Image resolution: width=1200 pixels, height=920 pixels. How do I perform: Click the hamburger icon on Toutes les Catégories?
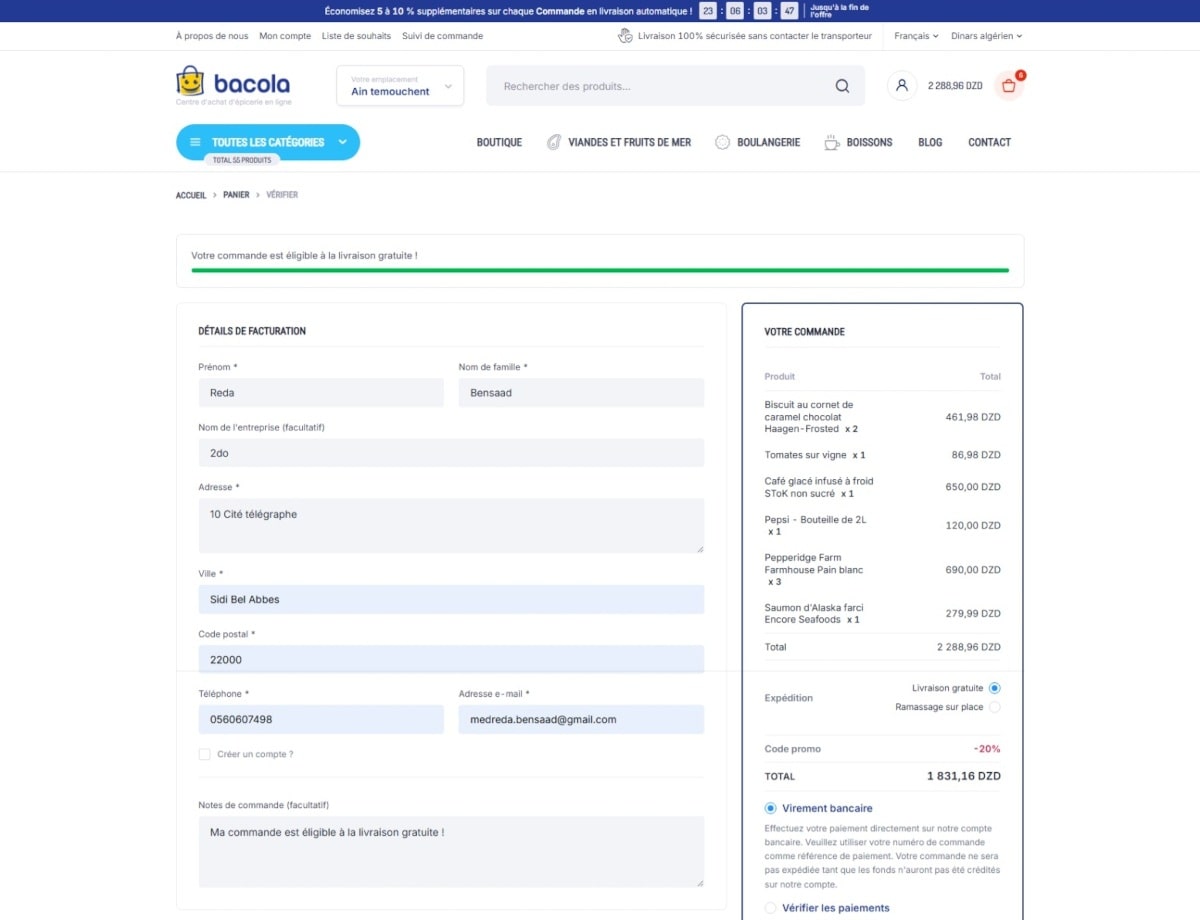click(x=195, y=142)
